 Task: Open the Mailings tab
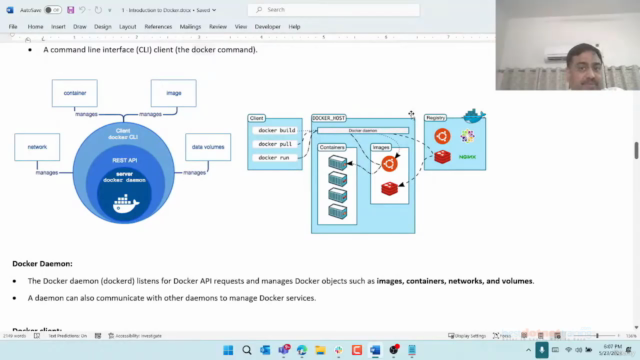tap(191, 27)
